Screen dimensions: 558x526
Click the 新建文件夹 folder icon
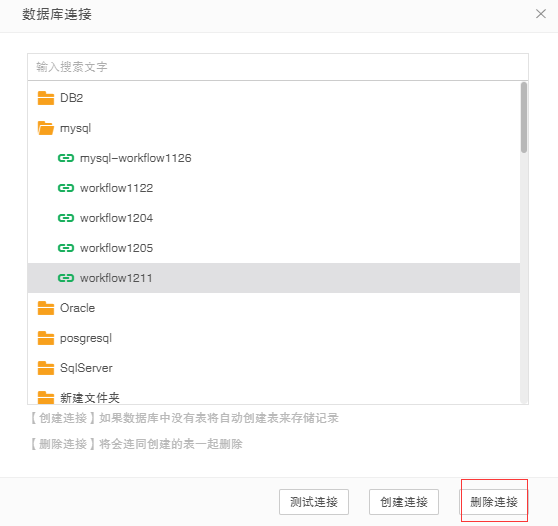pyautogui.click(x=46, y=397)
